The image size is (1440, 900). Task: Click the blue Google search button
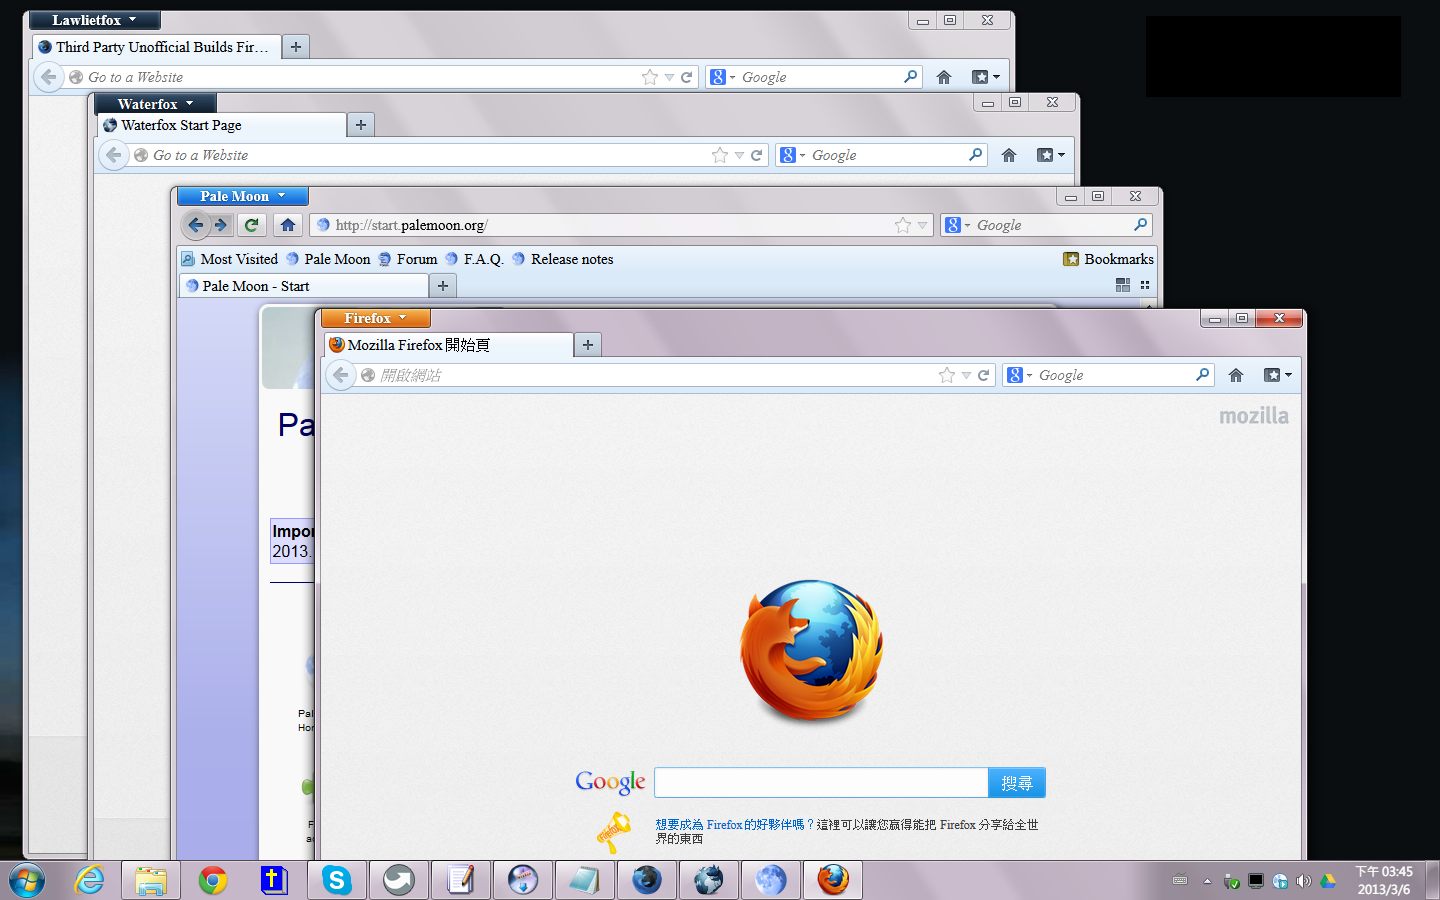pyautogui.click(x=1016, y=783)
